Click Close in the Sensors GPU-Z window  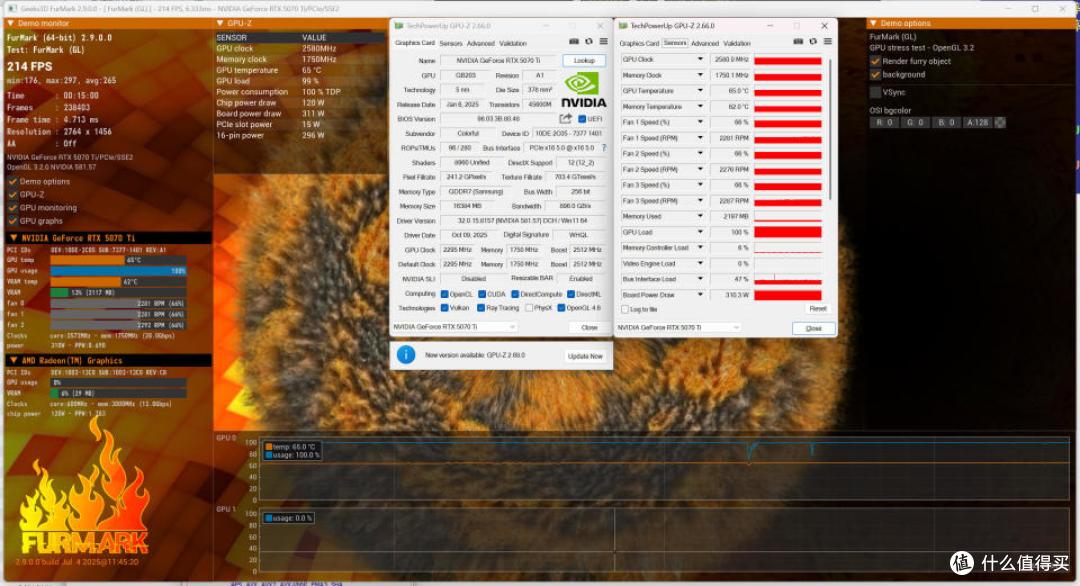pos(813,328)
